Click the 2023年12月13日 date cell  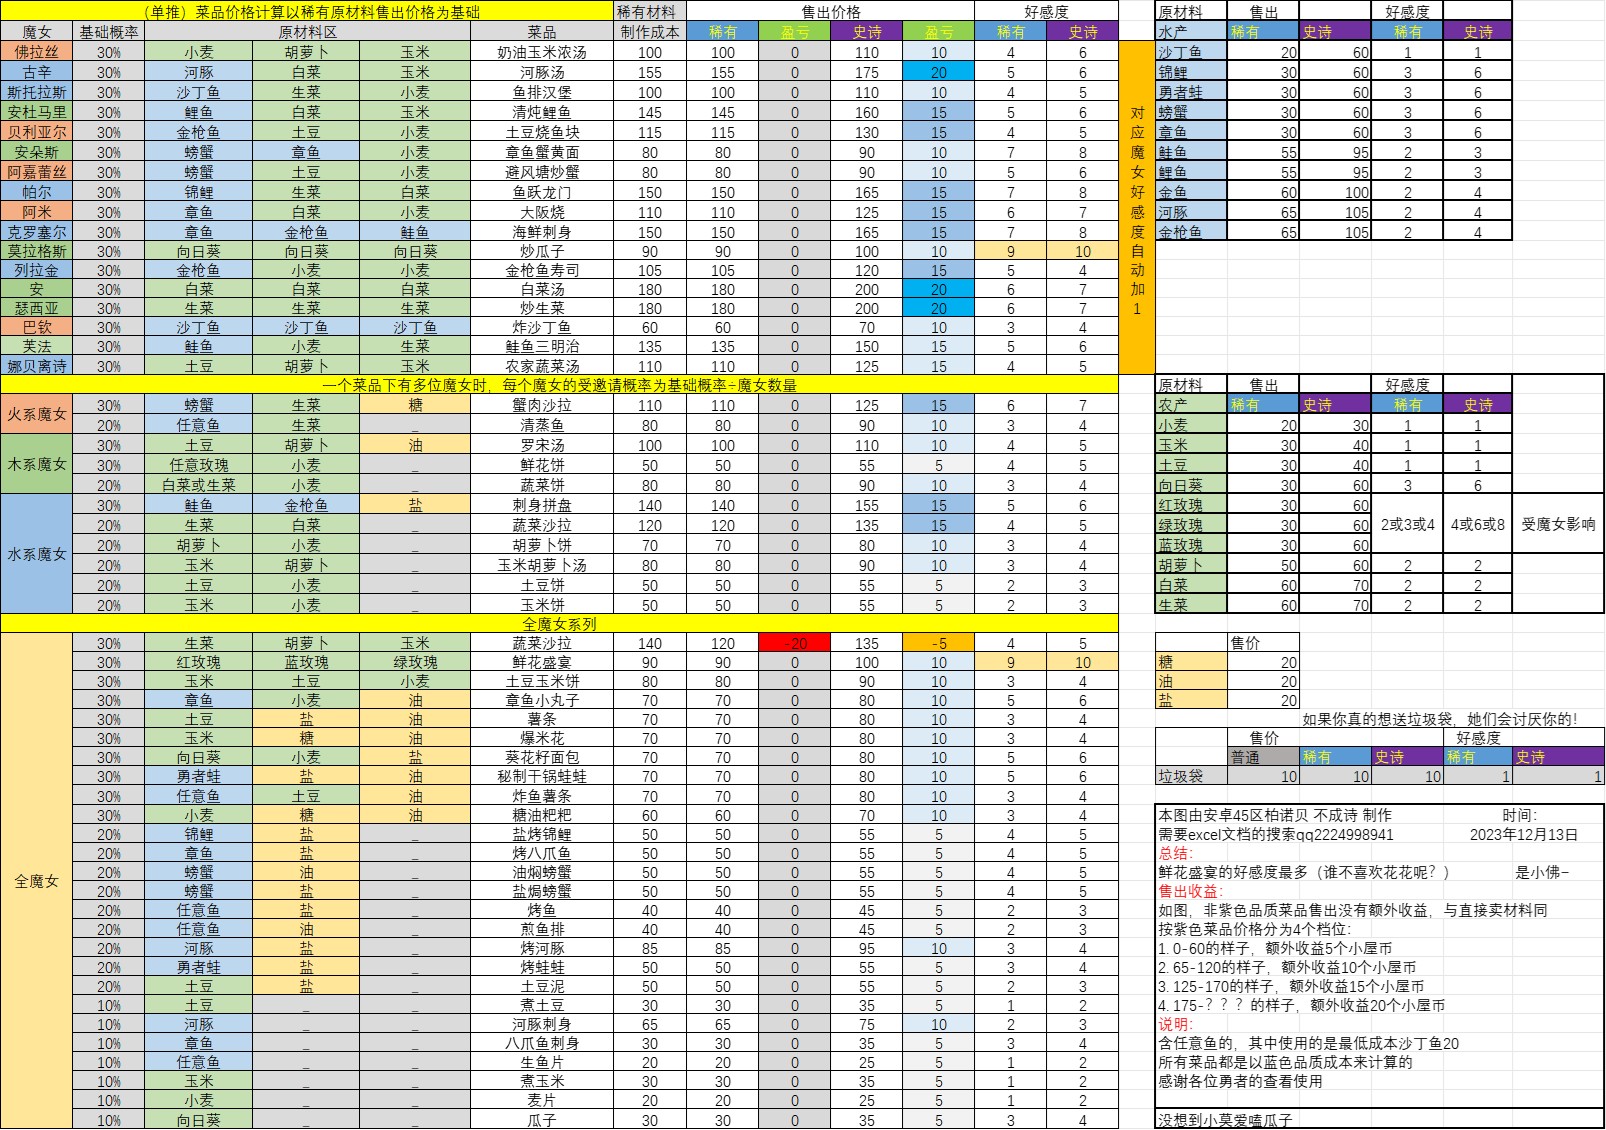point(1523,834)
